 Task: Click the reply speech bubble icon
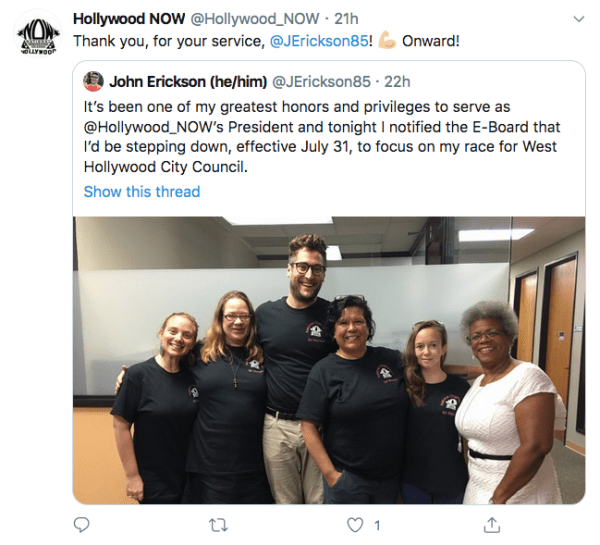(x=81, y=525)
